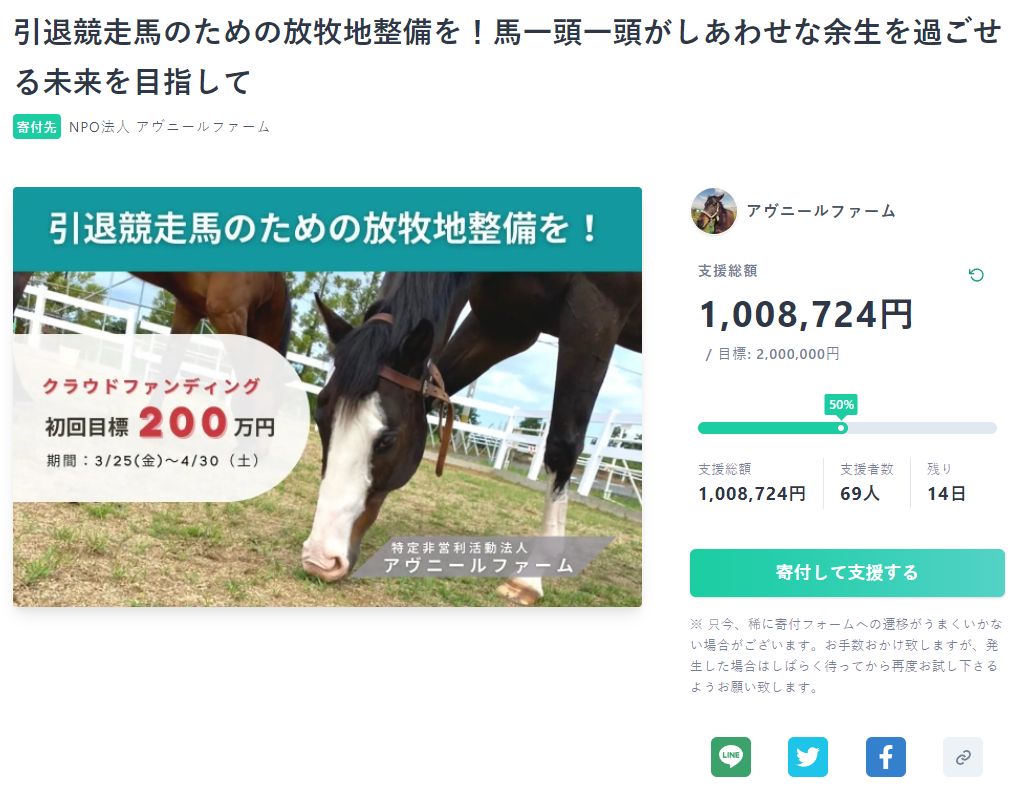Click the アヴニールファーム horse avatar
Viewport: 1016px width, 796px height.
[x=714, y=211]
